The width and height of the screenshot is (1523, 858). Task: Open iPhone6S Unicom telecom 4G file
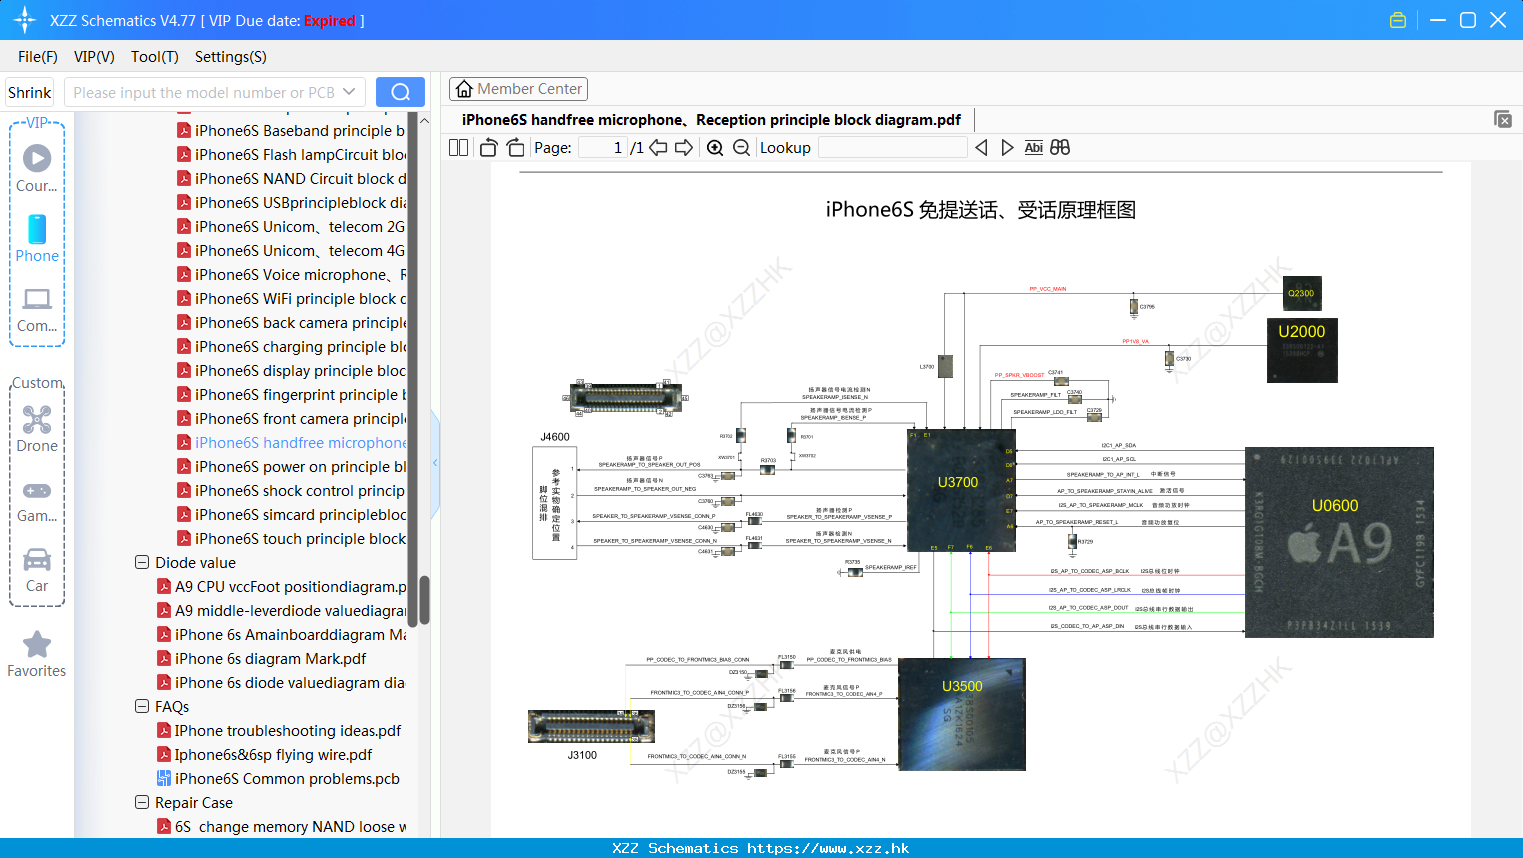click(x=291, y=250)
